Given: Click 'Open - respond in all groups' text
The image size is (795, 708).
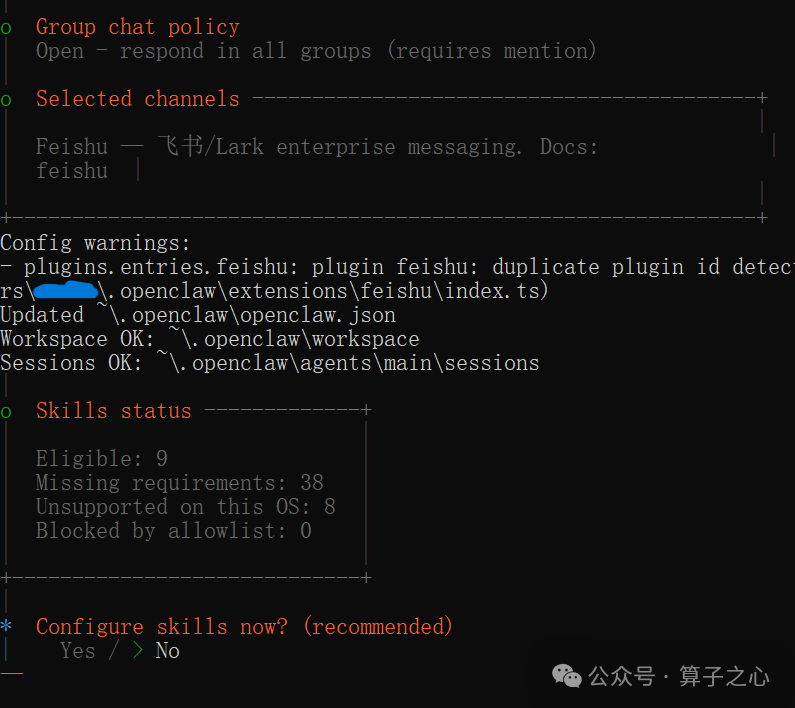Looking at the screenshot, I should [203, 51].
